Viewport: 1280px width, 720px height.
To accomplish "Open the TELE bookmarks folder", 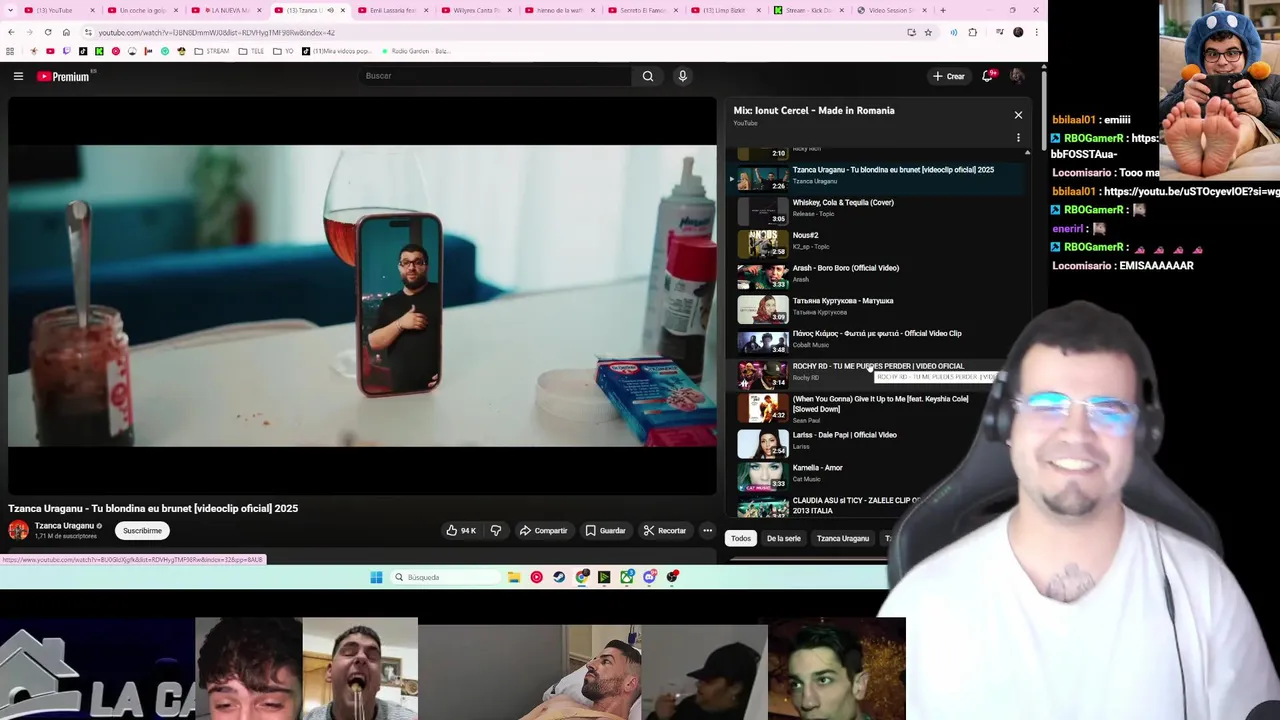I will (252, 51).
